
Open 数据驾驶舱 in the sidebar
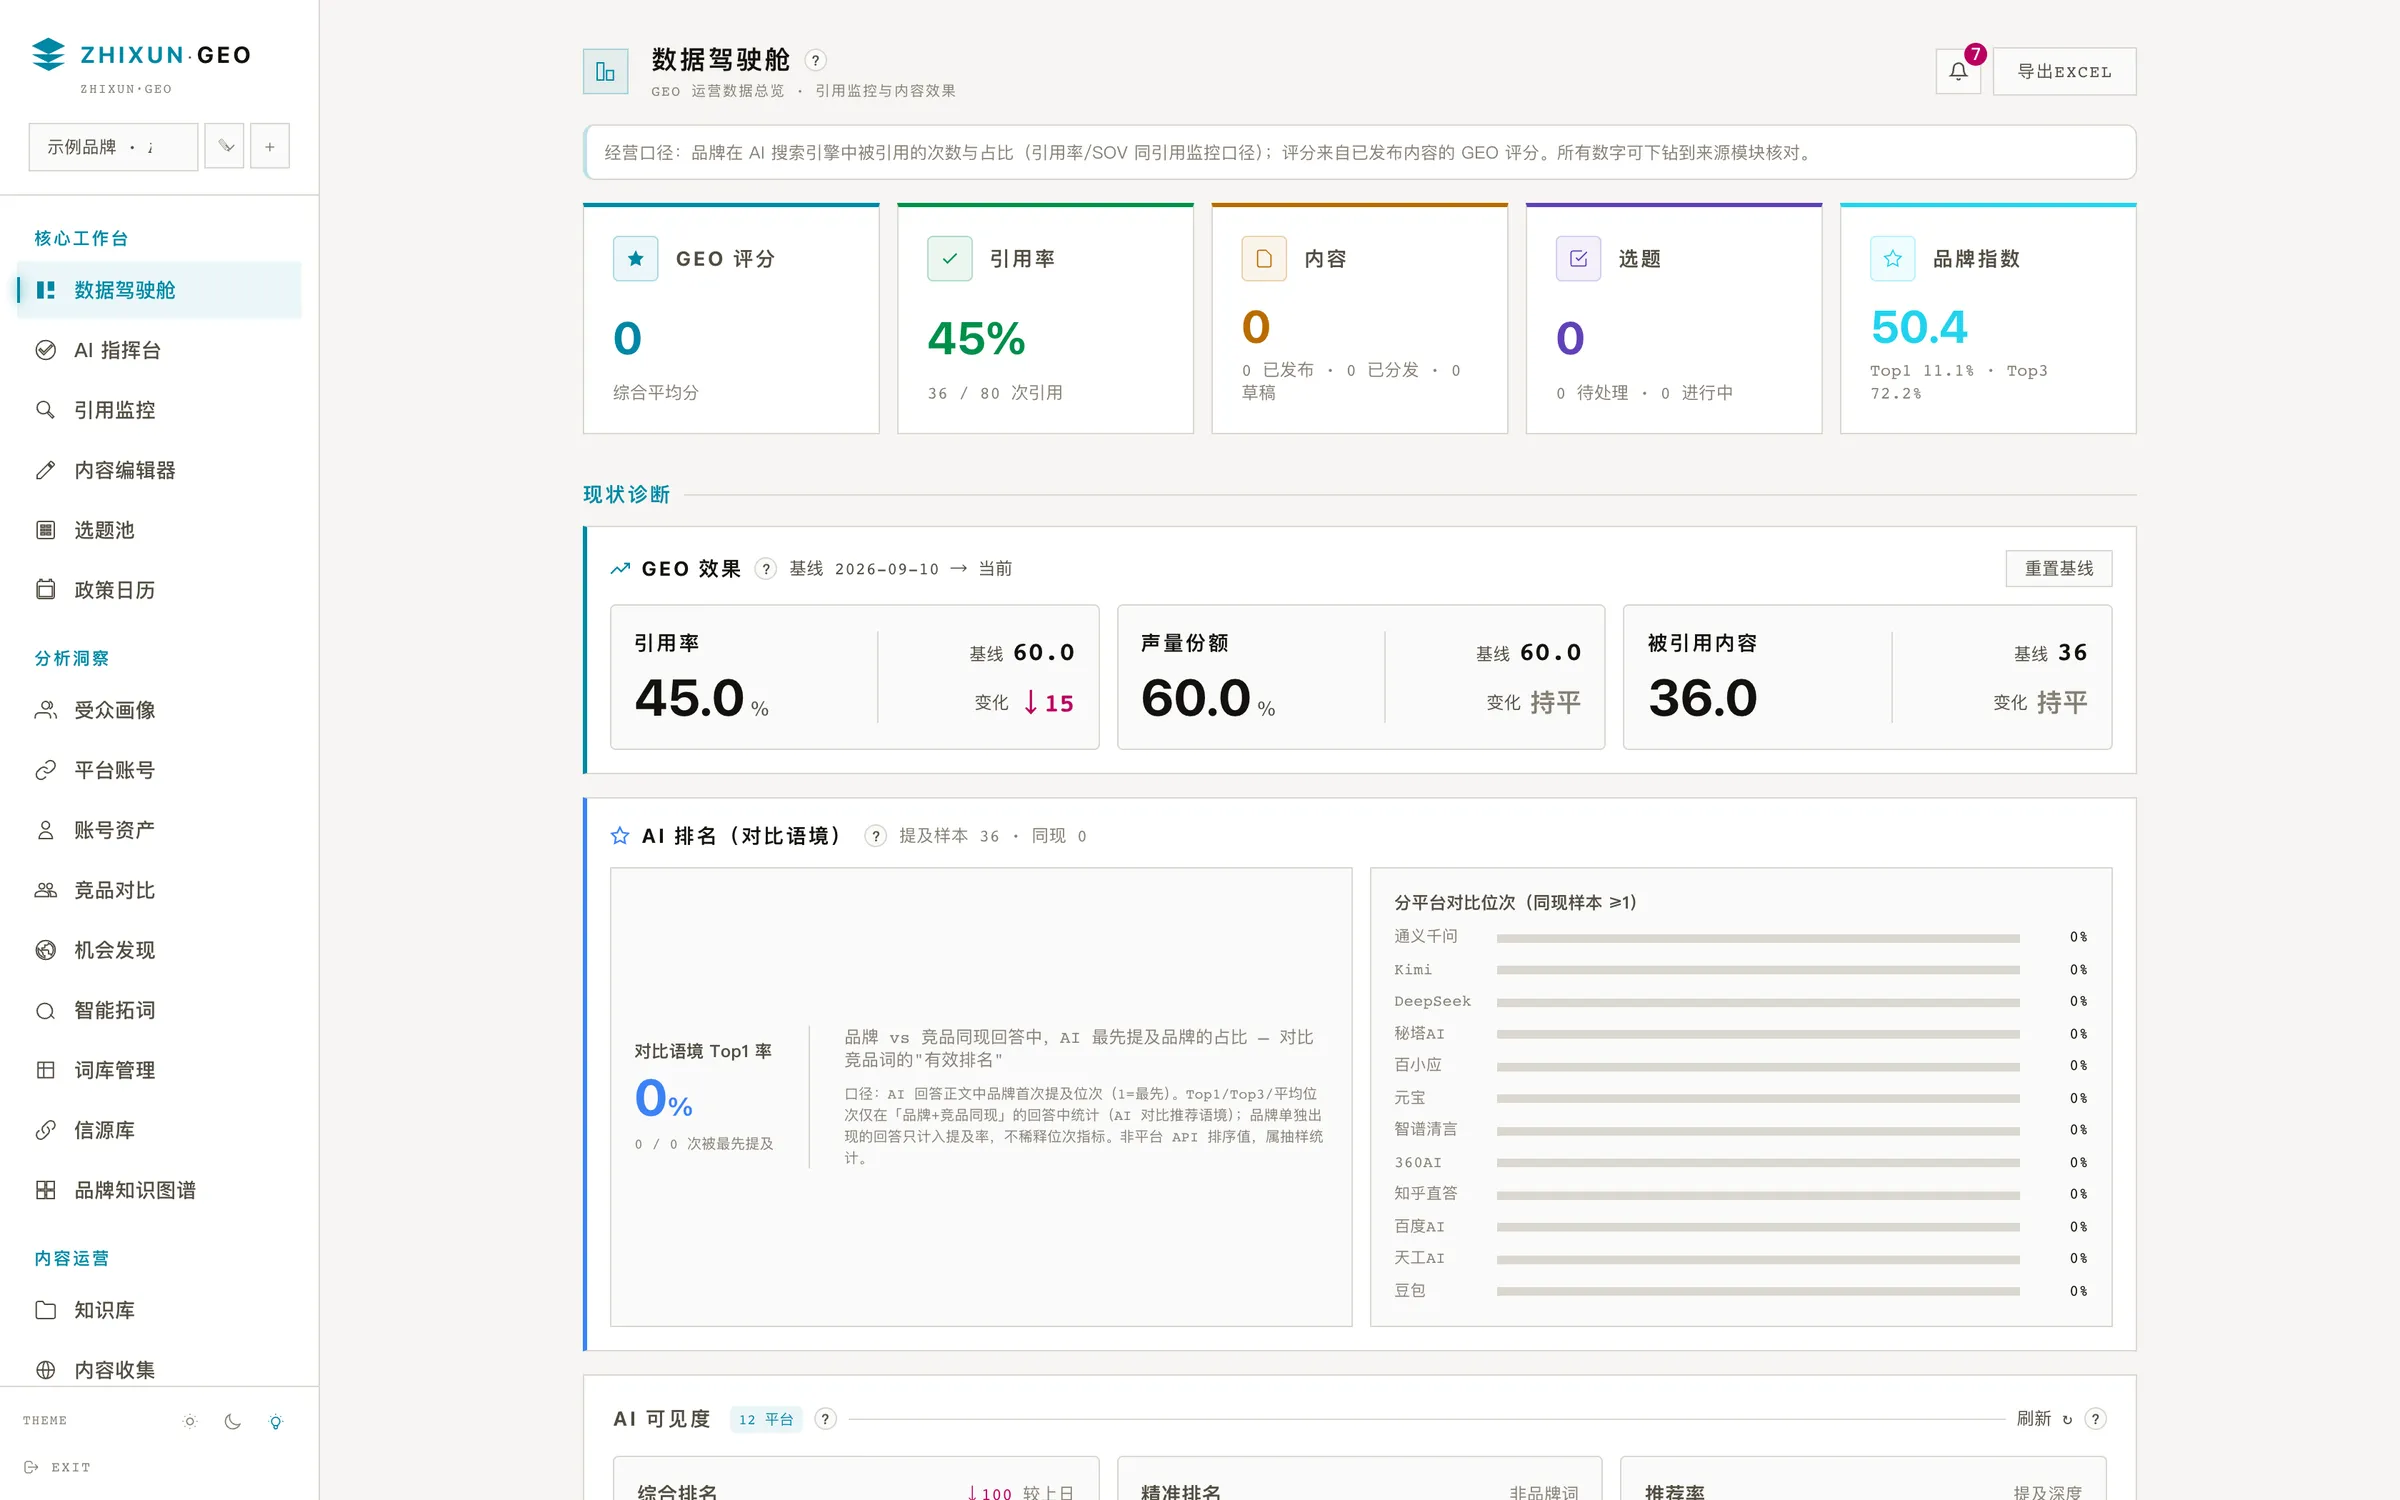point(159,290)
